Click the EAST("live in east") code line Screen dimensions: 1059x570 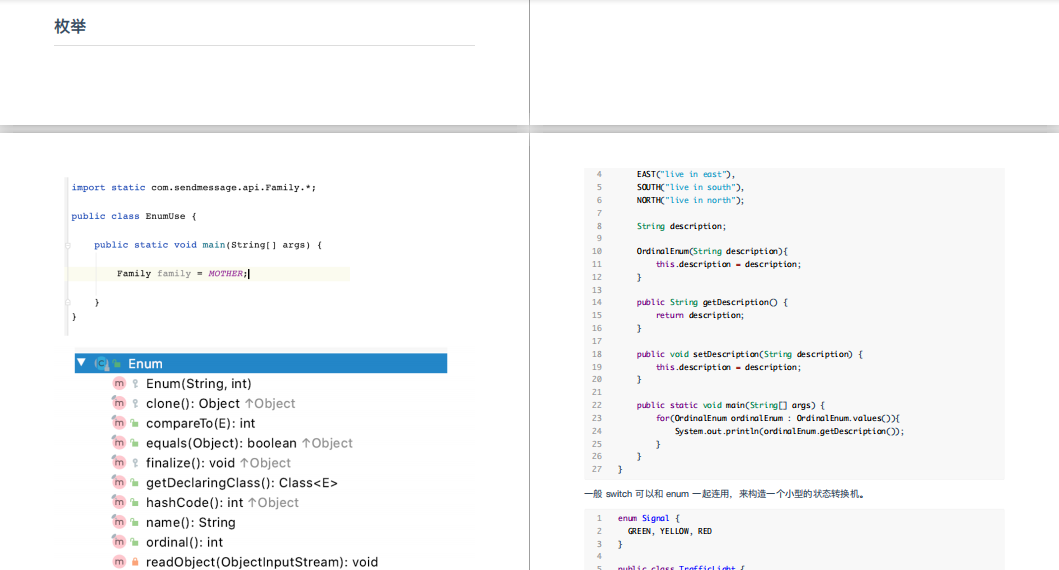click(x=686, y=174)
